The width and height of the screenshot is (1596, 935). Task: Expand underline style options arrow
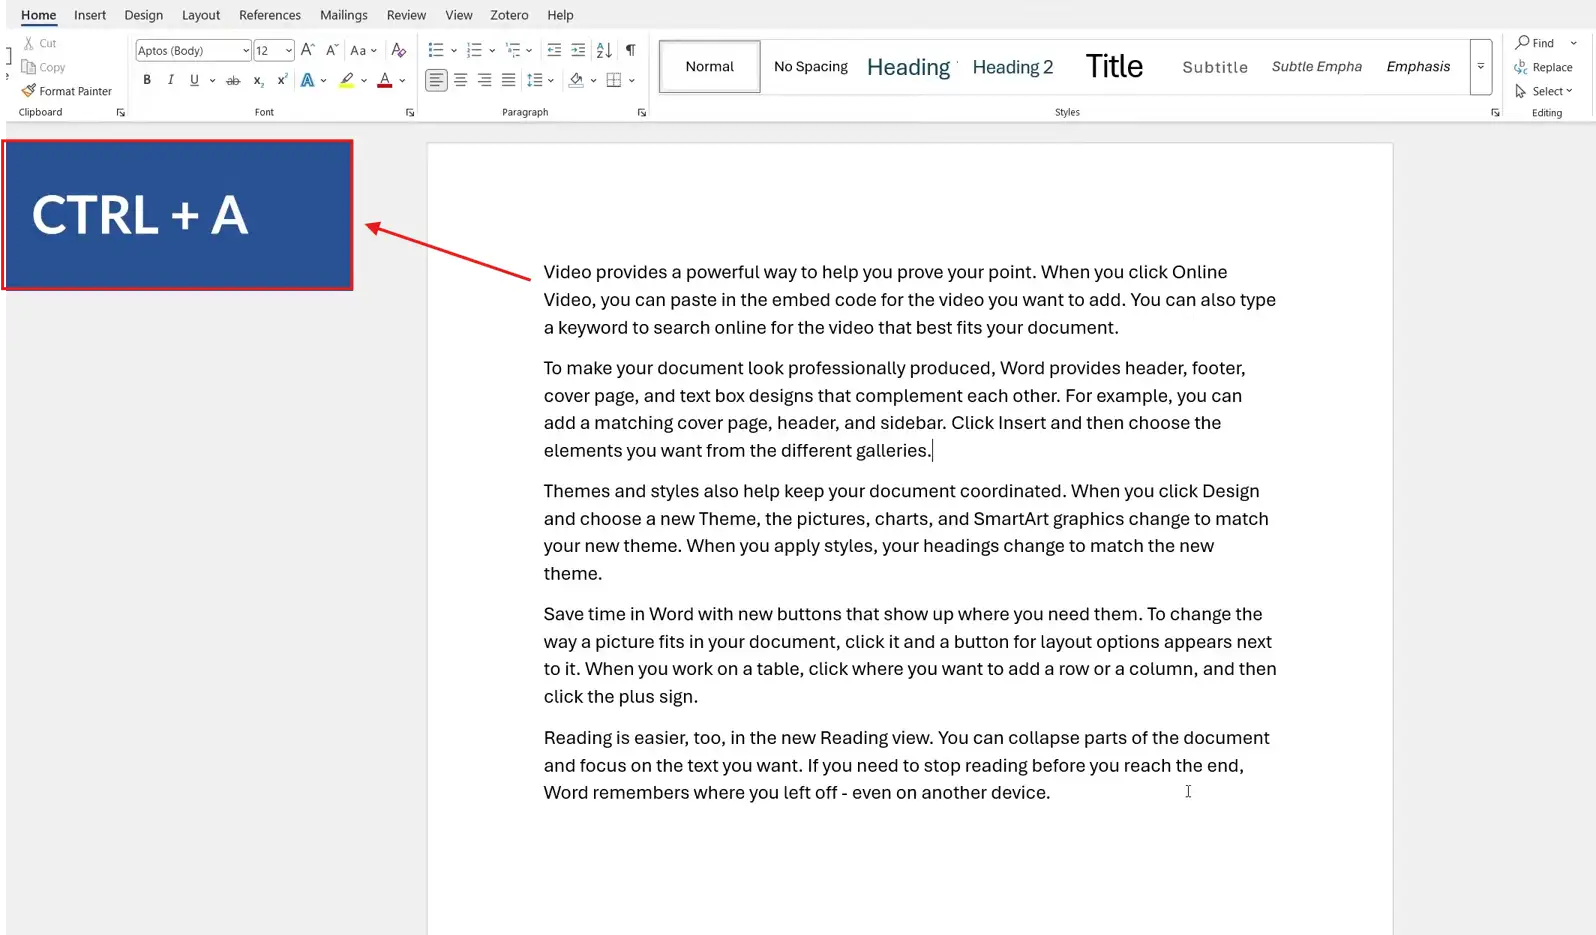click(x=212, y=80)
